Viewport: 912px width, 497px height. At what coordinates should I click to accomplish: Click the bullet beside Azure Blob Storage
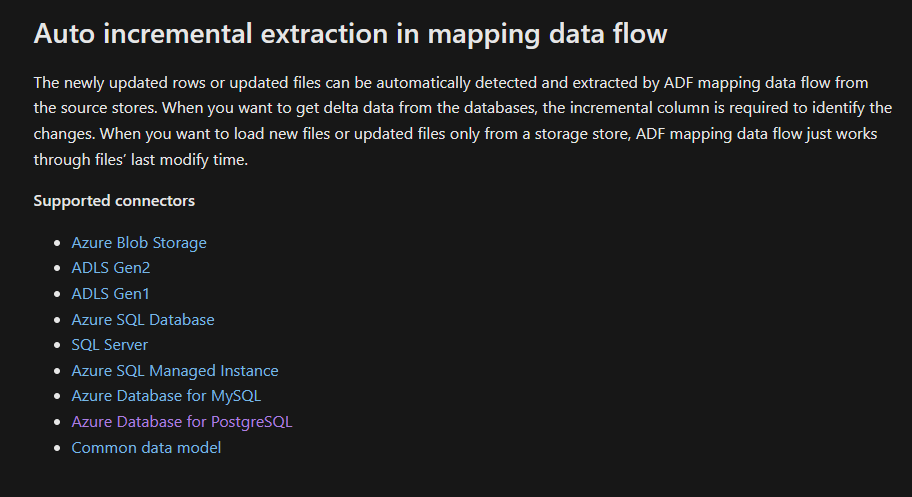(x=57, y=243)
